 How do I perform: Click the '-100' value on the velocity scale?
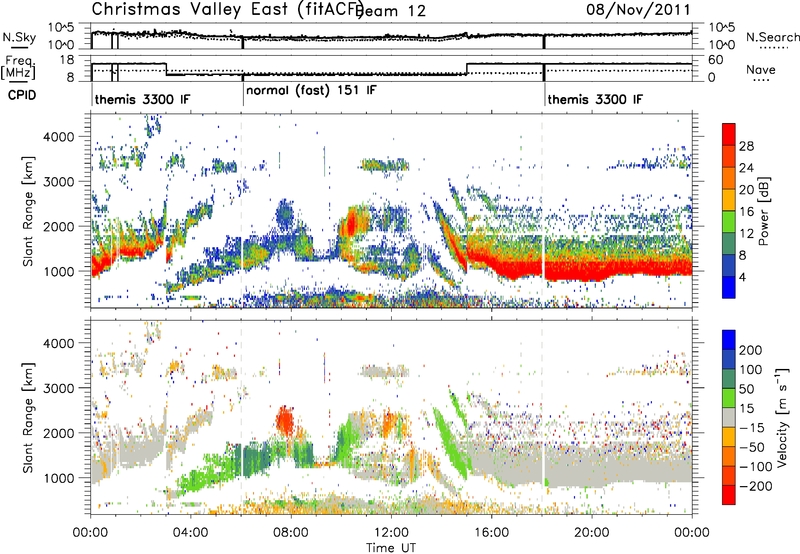click(x=756, y=467)
